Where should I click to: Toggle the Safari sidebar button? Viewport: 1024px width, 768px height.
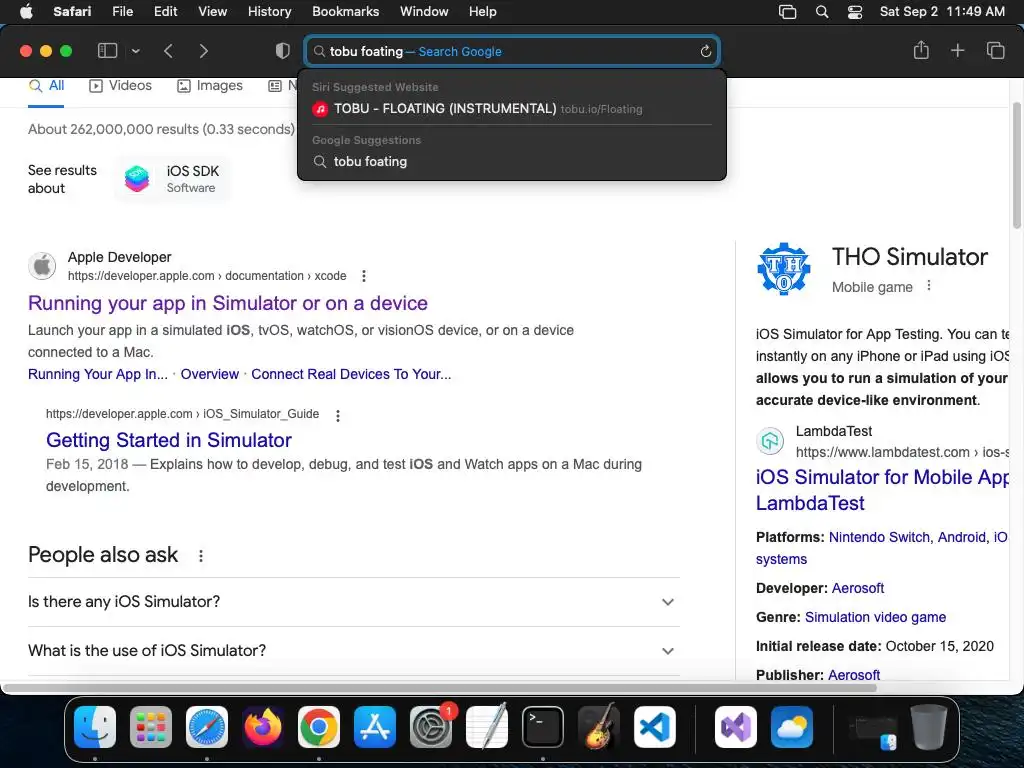pos(107,51)
